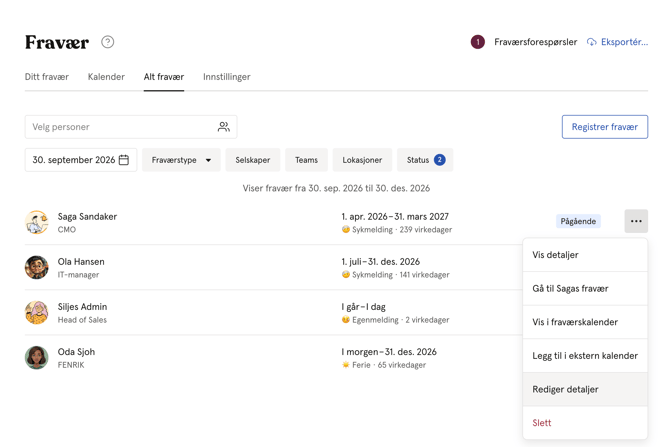Click the three-dot menu for Saga Sandaker
The height and width of the screenshot is (447, 670).
pos(636,221)
